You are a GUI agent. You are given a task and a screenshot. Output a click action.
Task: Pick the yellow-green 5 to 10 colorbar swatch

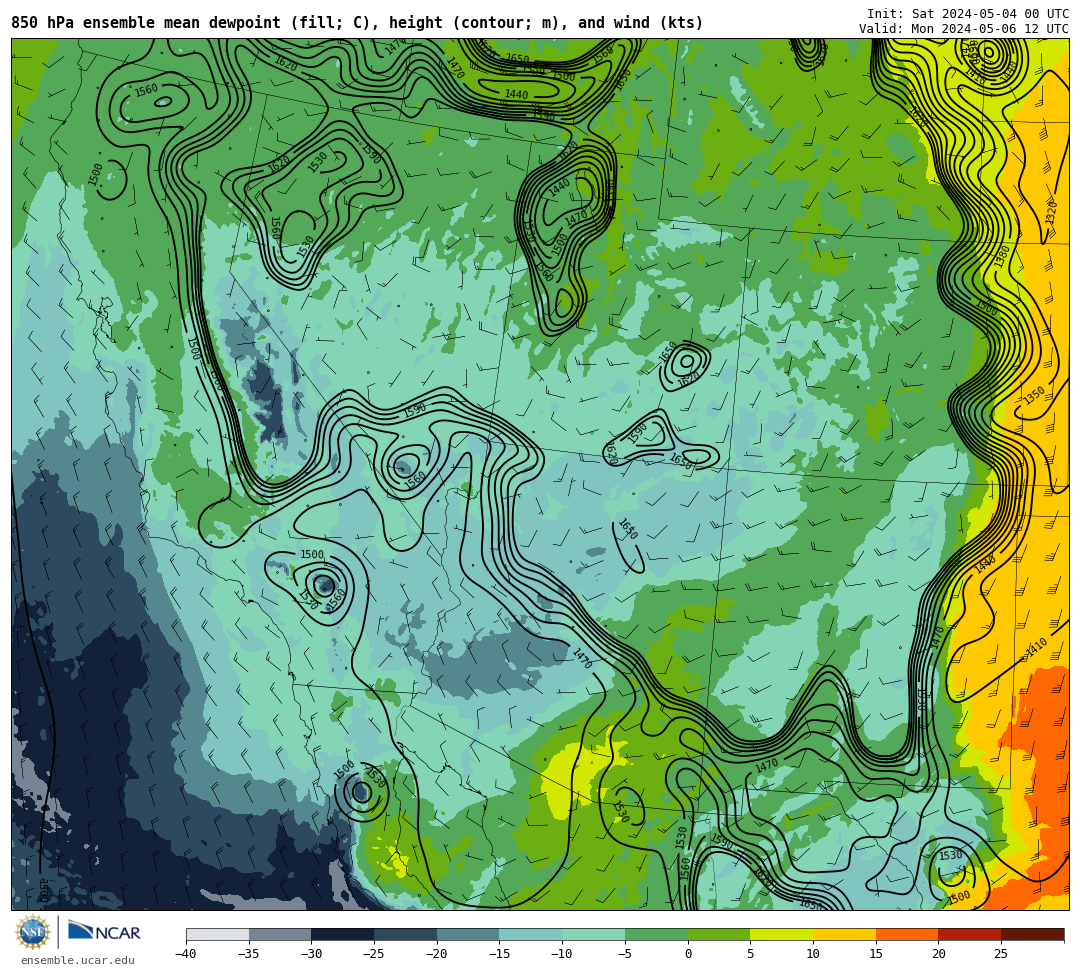click(x=782, y=934)
